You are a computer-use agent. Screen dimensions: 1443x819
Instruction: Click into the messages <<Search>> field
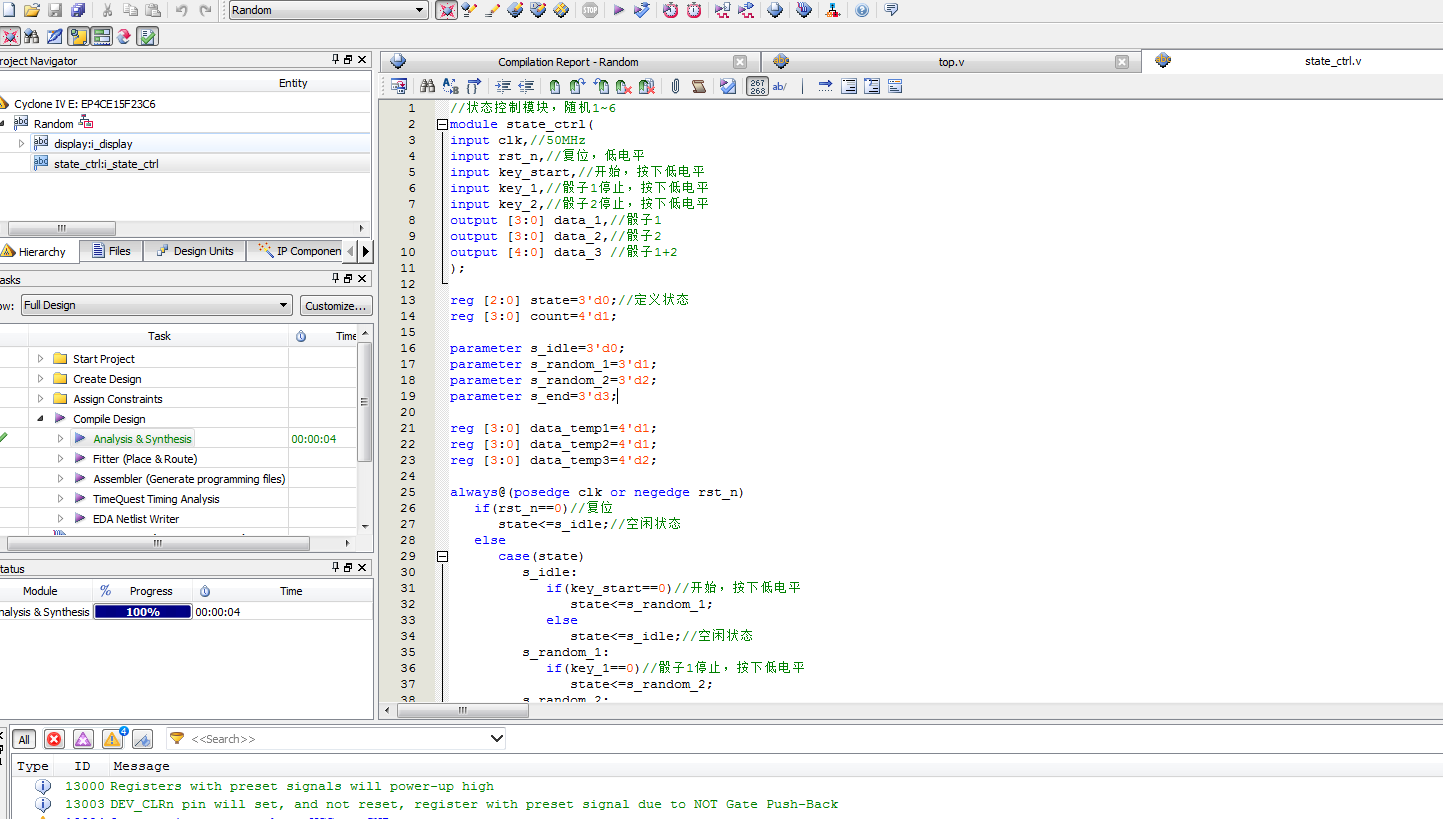336,739
